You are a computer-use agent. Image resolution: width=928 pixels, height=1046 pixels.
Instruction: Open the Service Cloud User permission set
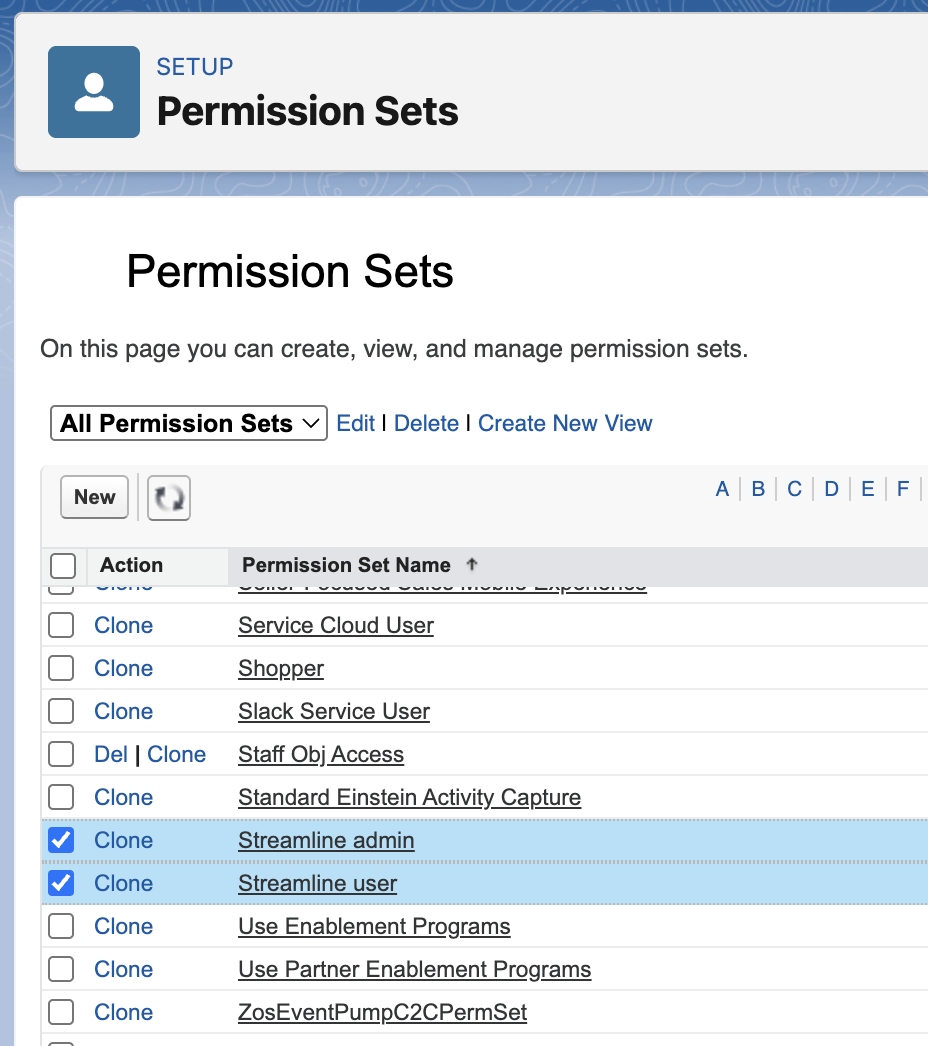click(336, 625)
